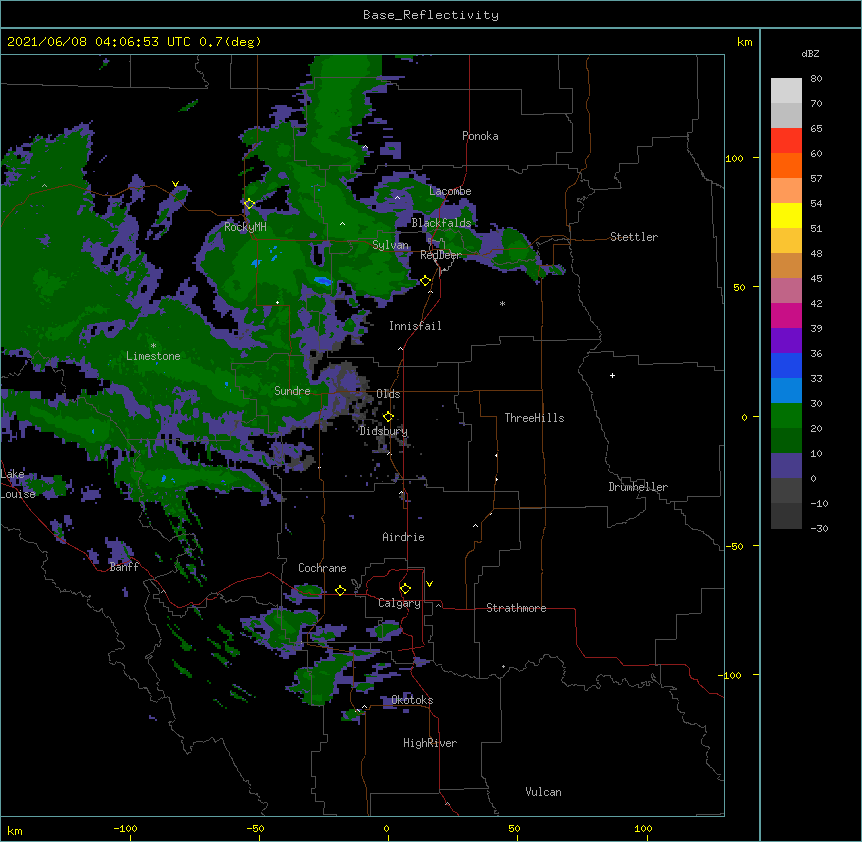Click the HighRiver town label
Screen dimensions: 862x842
430,743
